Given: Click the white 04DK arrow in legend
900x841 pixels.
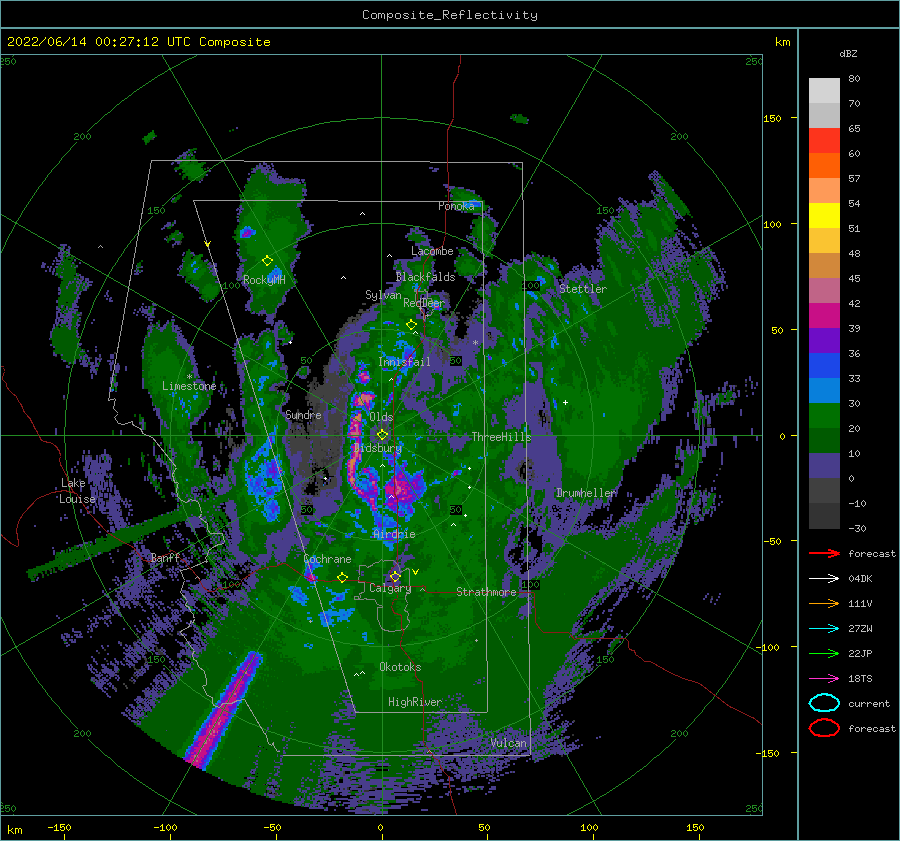Looking at the screenshot, I should (x=824, y=578).
